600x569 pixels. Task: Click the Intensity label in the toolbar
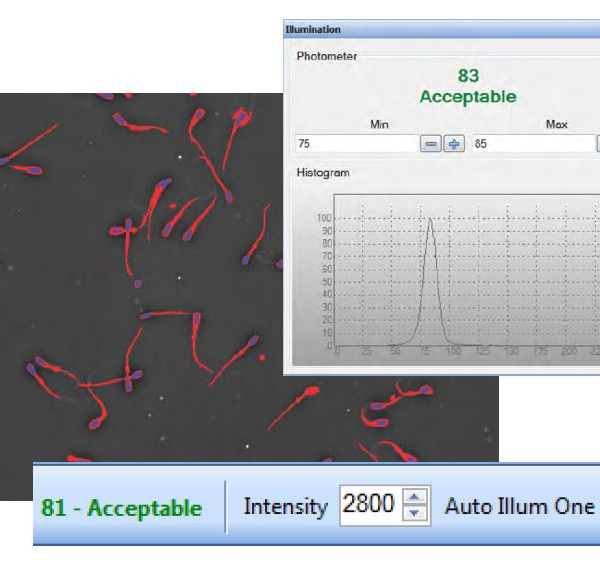click(285, 507)
